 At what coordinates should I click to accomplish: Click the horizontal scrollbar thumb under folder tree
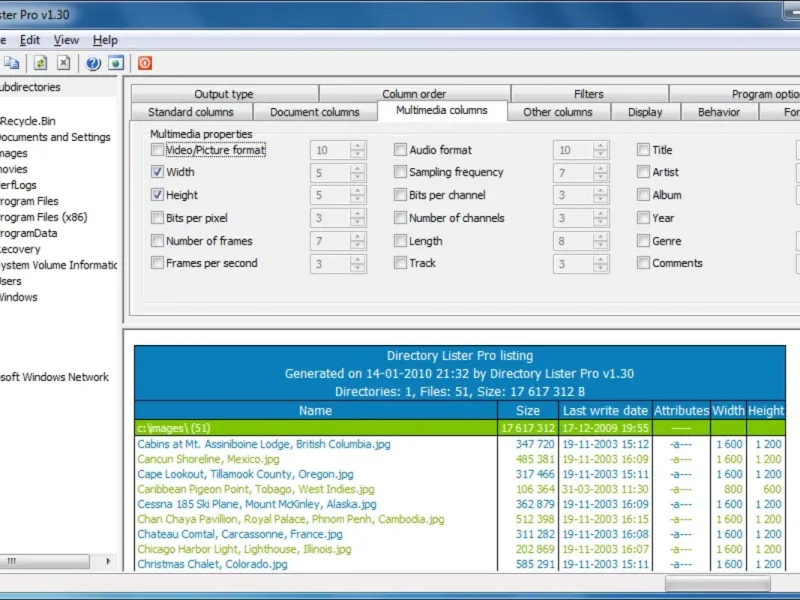pos(44,561)
